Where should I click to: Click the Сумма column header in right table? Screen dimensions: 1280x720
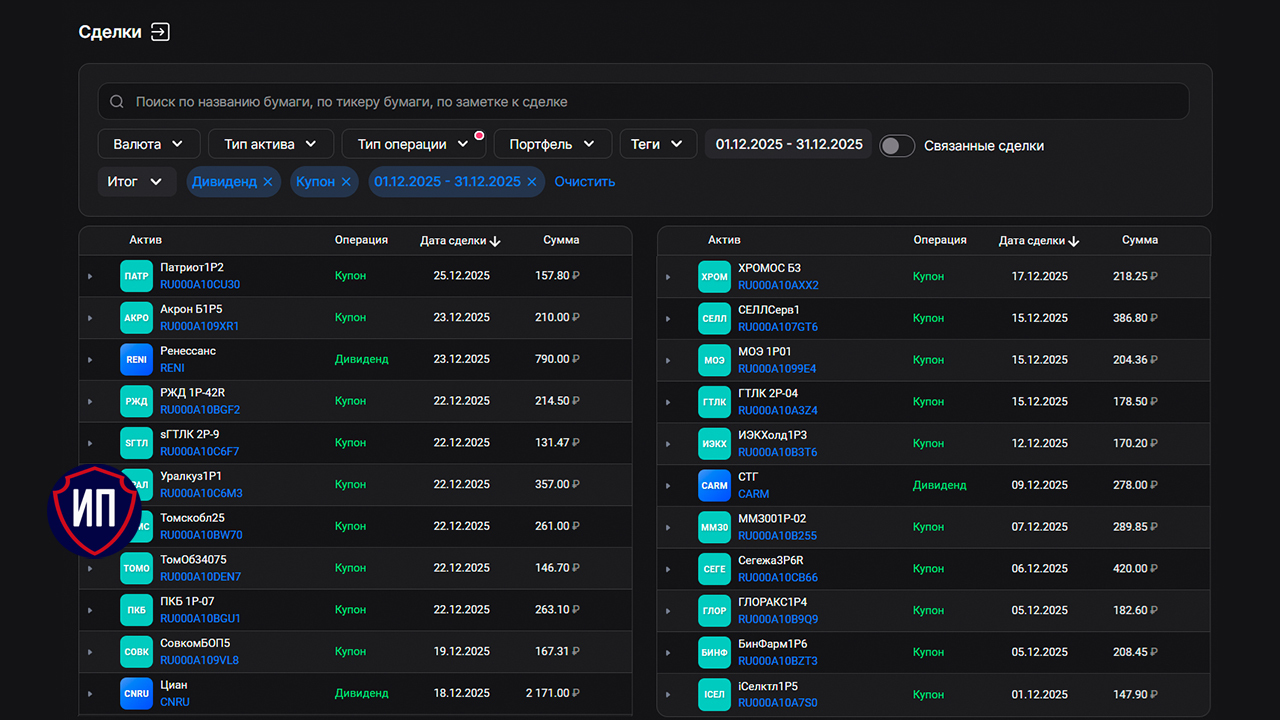point(1139,240)
